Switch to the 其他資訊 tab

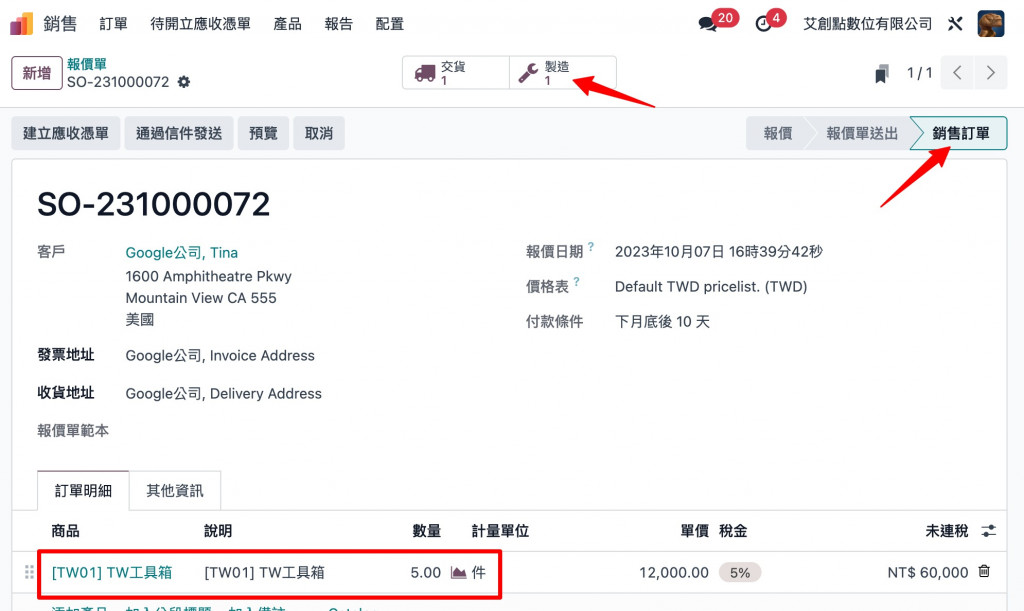[x=175, y=490]
